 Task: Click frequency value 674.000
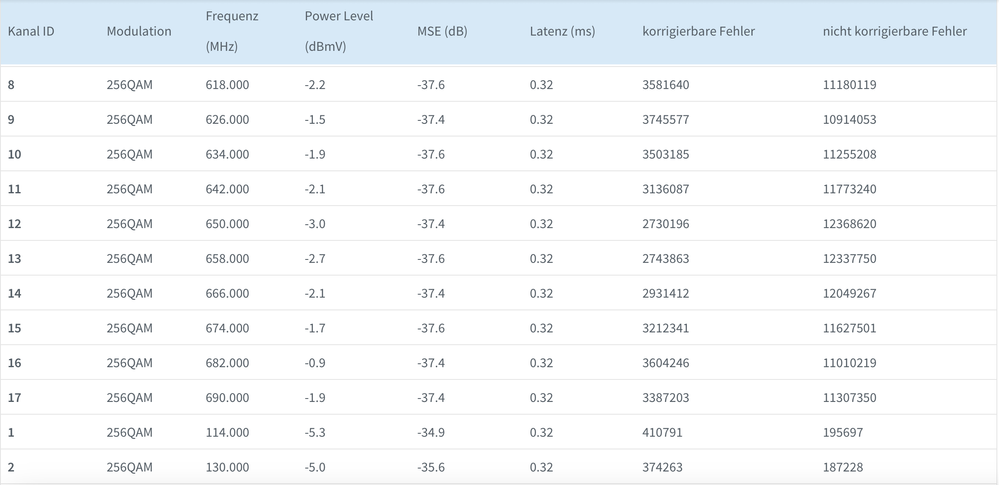pyautogui.click(x=227, y=328)
